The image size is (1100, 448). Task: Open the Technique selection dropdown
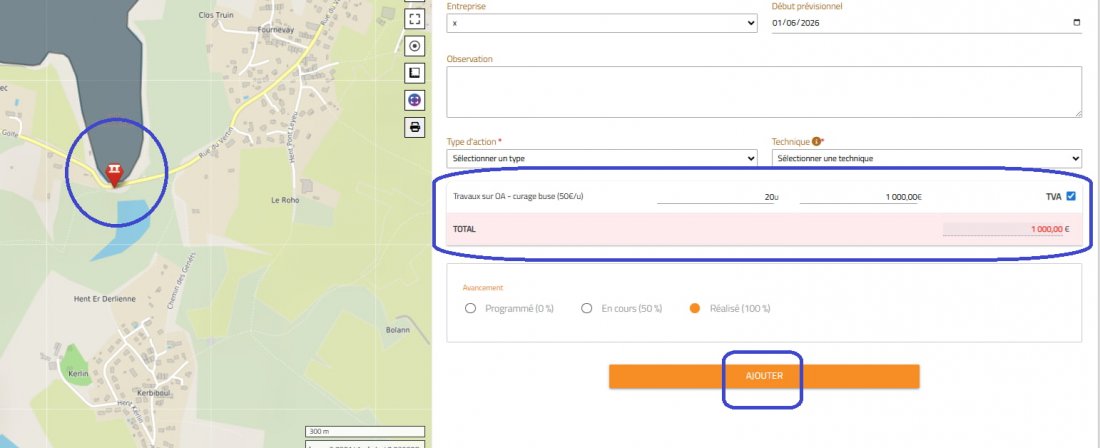(926, 158)
